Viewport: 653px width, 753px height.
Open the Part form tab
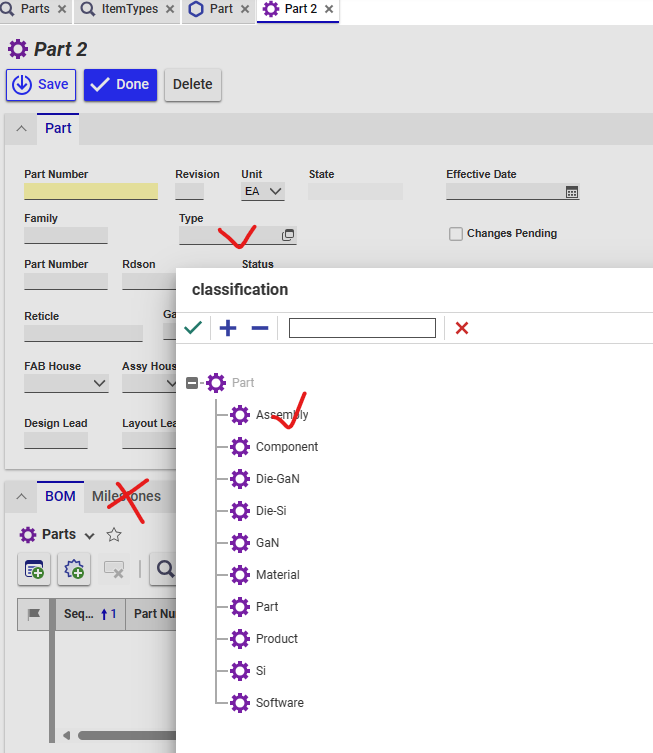click(58, 128)
